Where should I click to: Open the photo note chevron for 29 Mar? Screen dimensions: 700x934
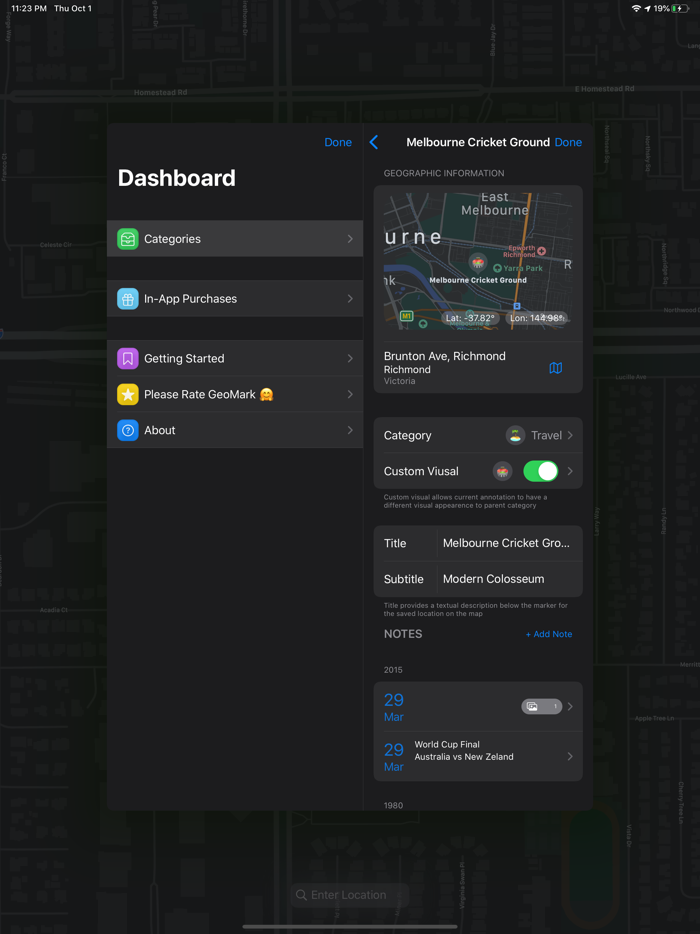tap(570, 706)
